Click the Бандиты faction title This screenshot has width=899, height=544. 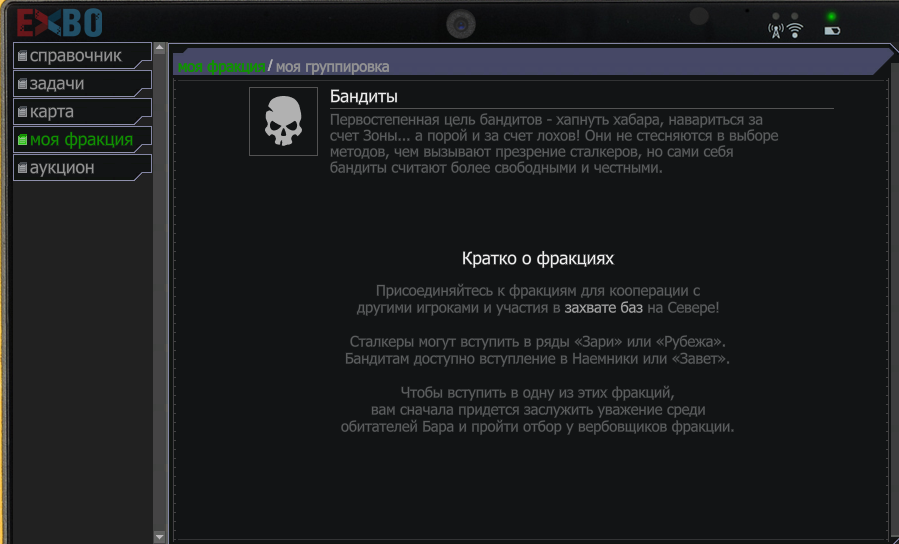pyautogui.click(x=364, y=97)
